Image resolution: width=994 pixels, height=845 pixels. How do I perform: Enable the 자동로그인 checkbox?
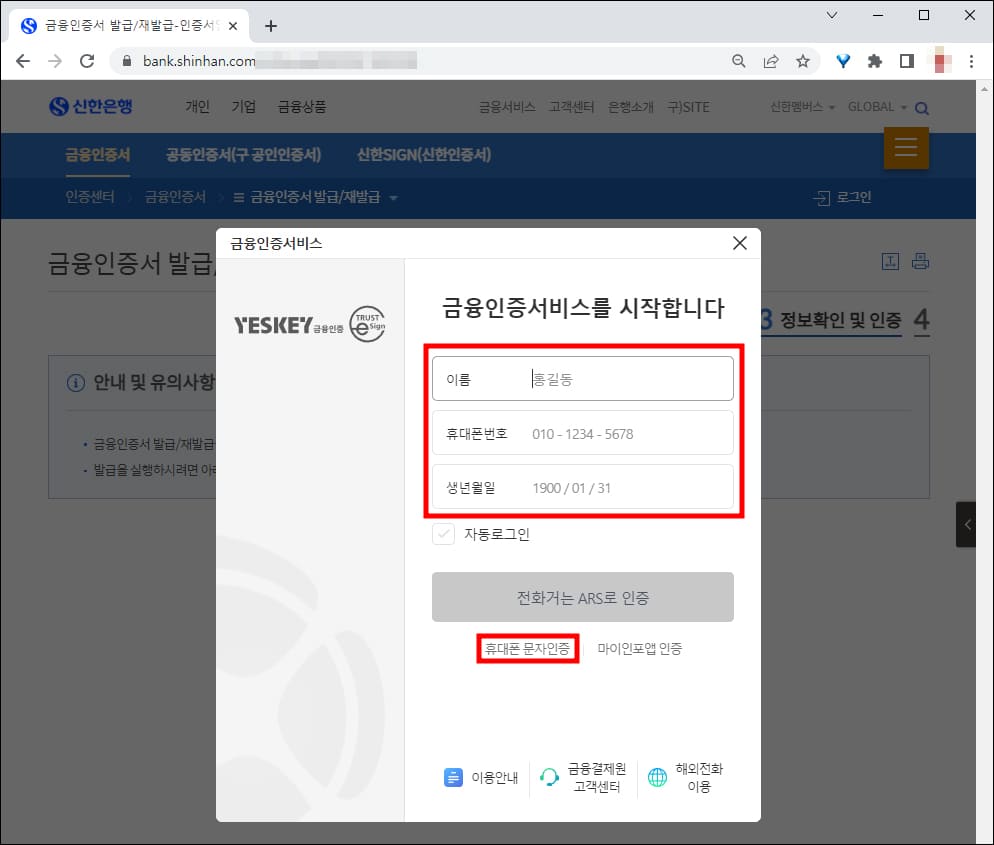coord(444,534)
